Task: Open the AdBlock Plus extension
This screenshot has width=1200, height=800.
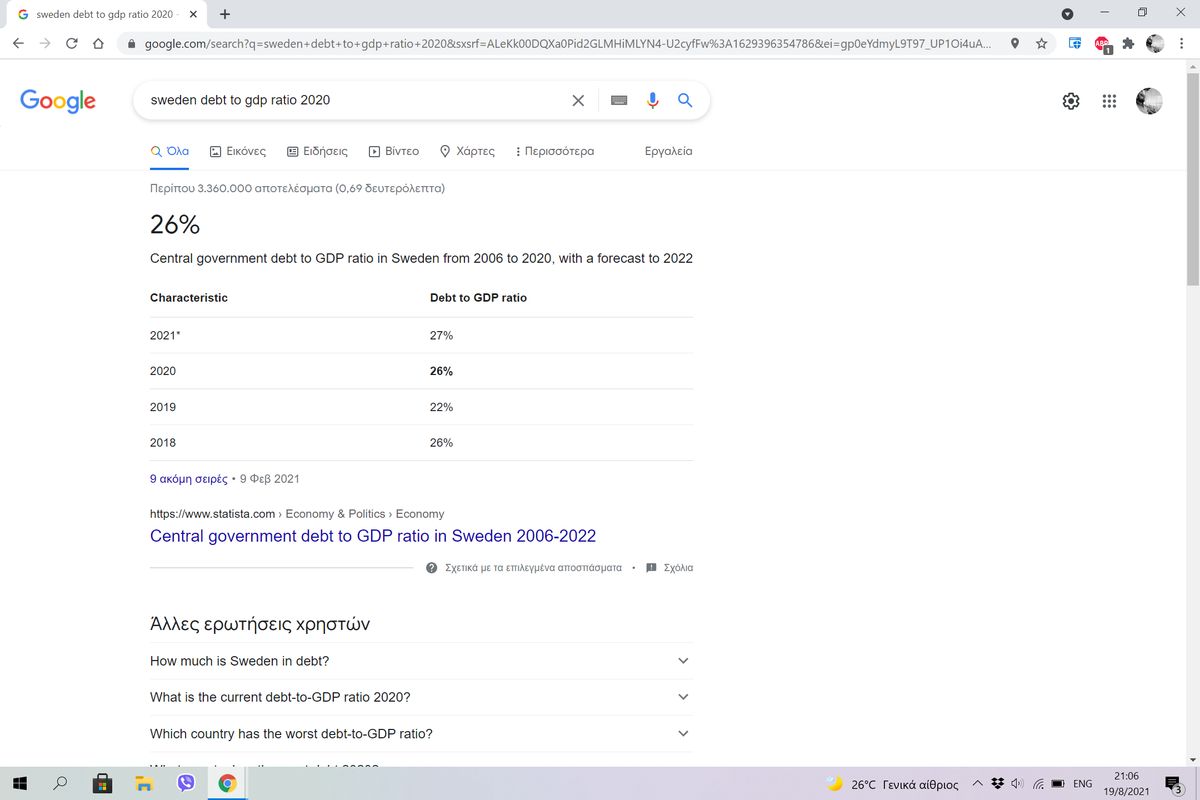Action: point(1102,45)
